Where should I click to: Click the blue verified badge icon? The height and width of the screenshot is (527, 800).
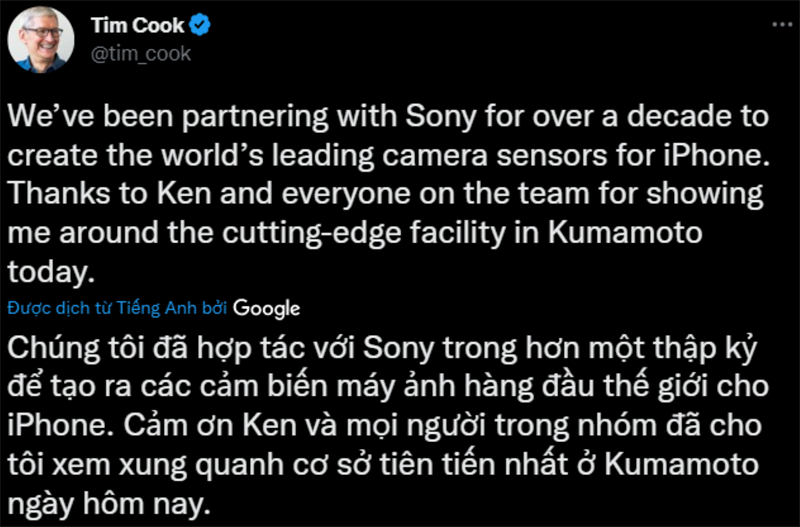tap(206, 25)
